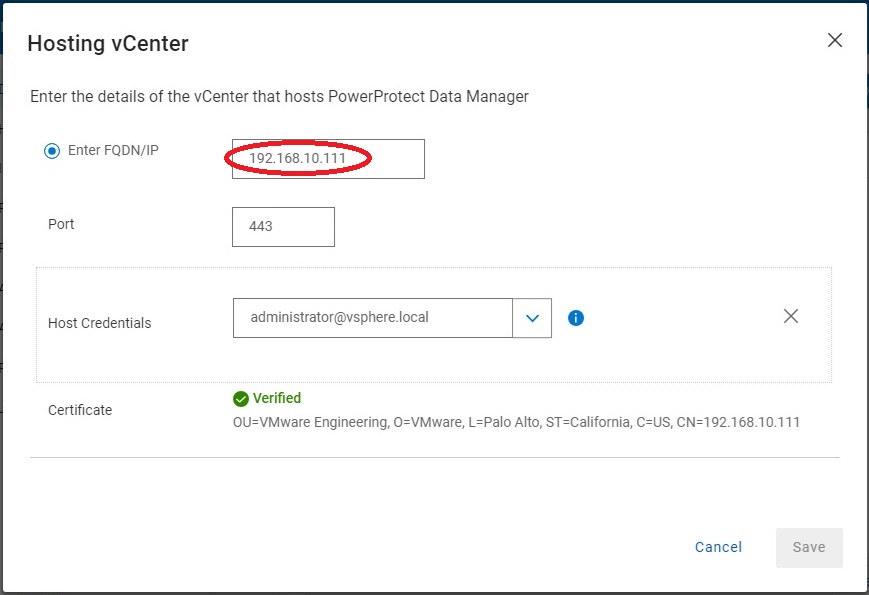Click the Verified status text
The image size is (869, 595).
tap(277, 398)
